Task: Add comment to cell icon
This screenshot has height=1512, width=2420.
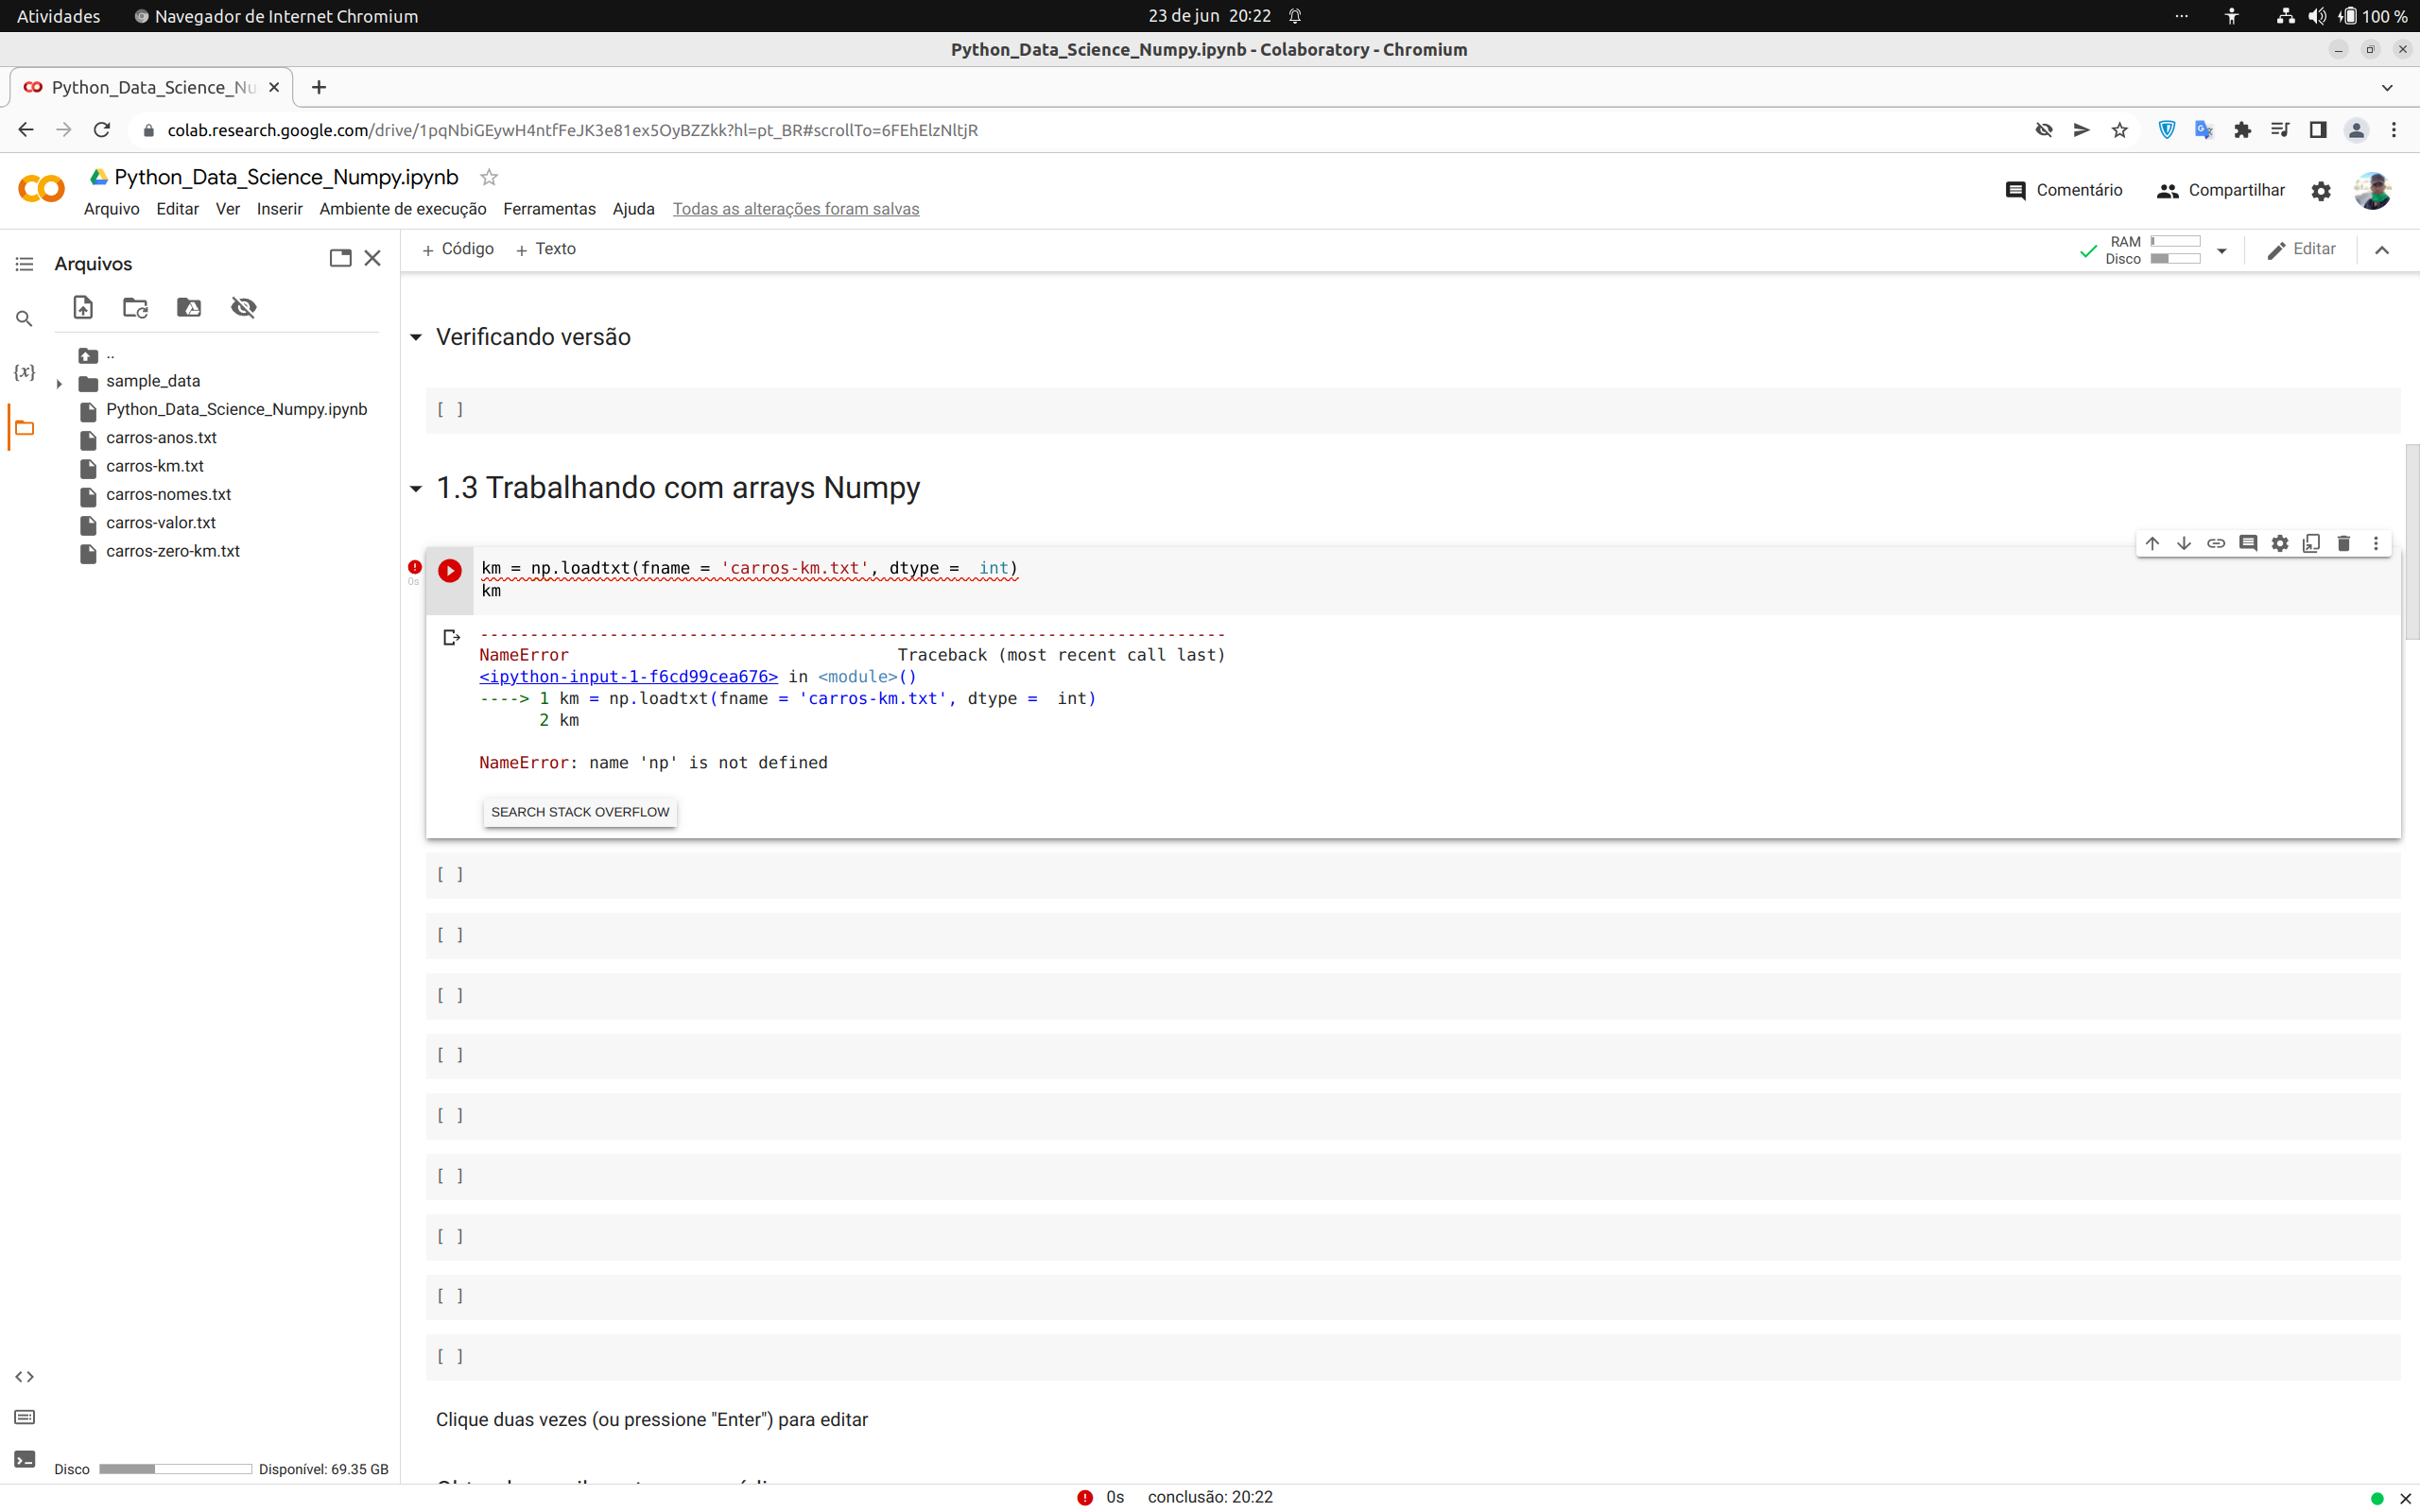Action: coord(2248,543)
